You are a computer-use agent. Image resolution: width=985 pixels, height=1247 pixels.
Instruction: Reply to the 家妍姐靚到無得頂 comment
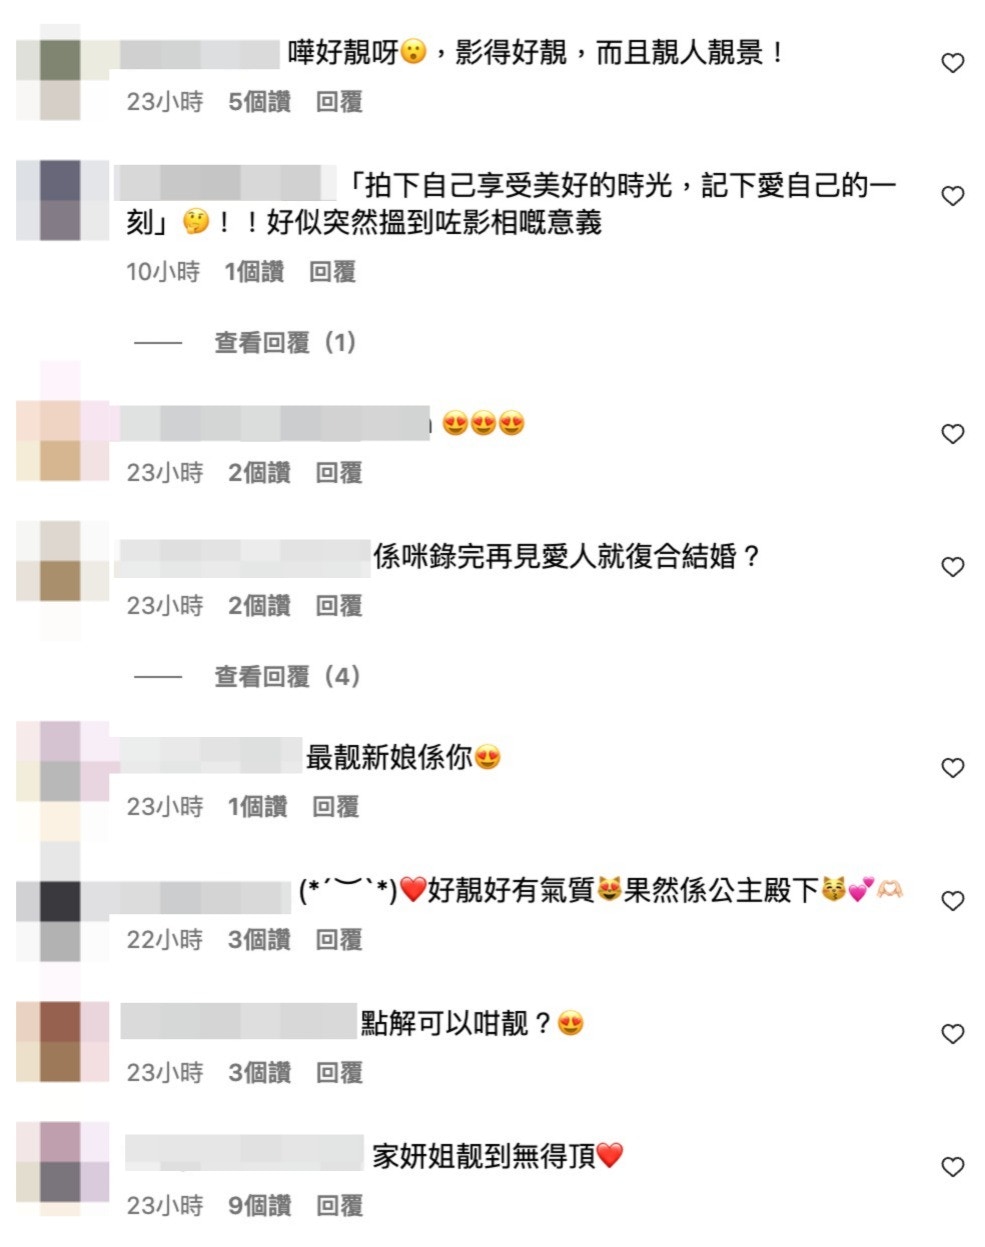[339, 1206]
